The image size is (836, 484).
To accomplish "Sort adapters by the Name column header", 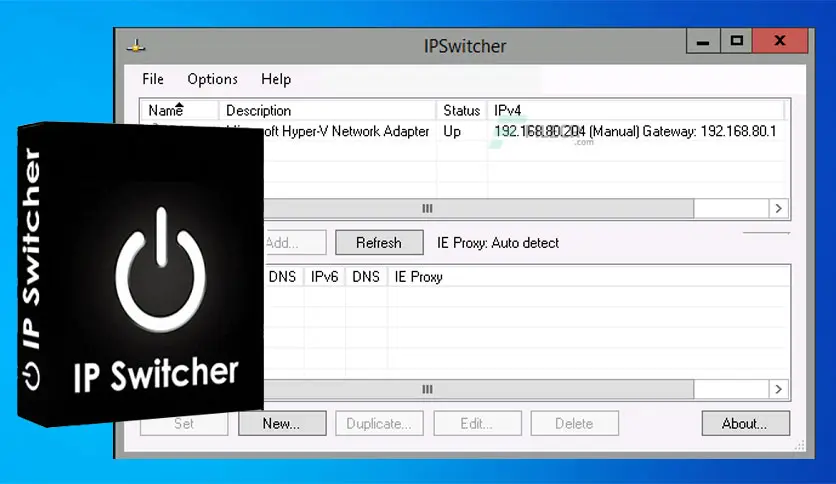I will [166, 110].
